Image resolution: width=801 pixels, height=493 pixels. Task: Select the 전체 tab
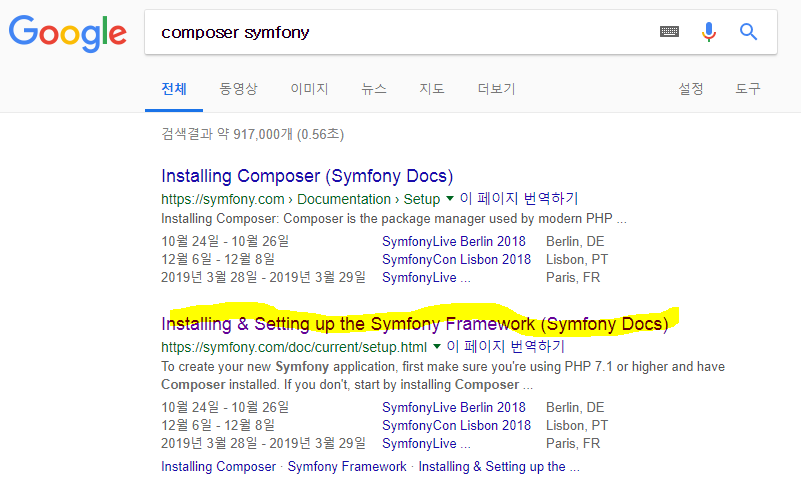pyautogui.click(x=174, y=89)
